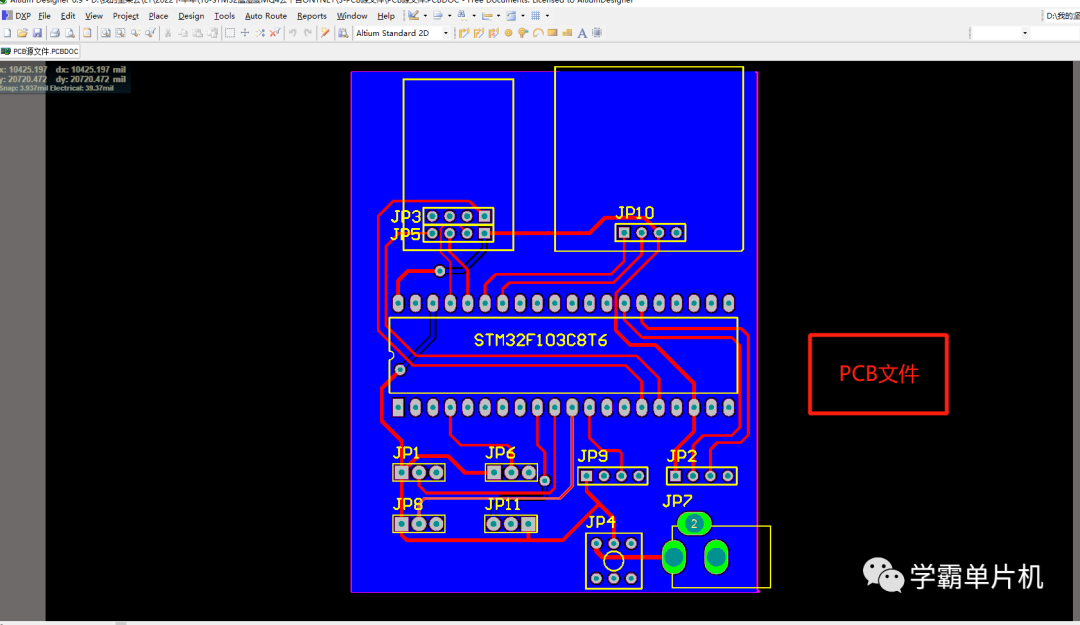
Task: Click the JP1 designator text
Action: tap(406, 453)
